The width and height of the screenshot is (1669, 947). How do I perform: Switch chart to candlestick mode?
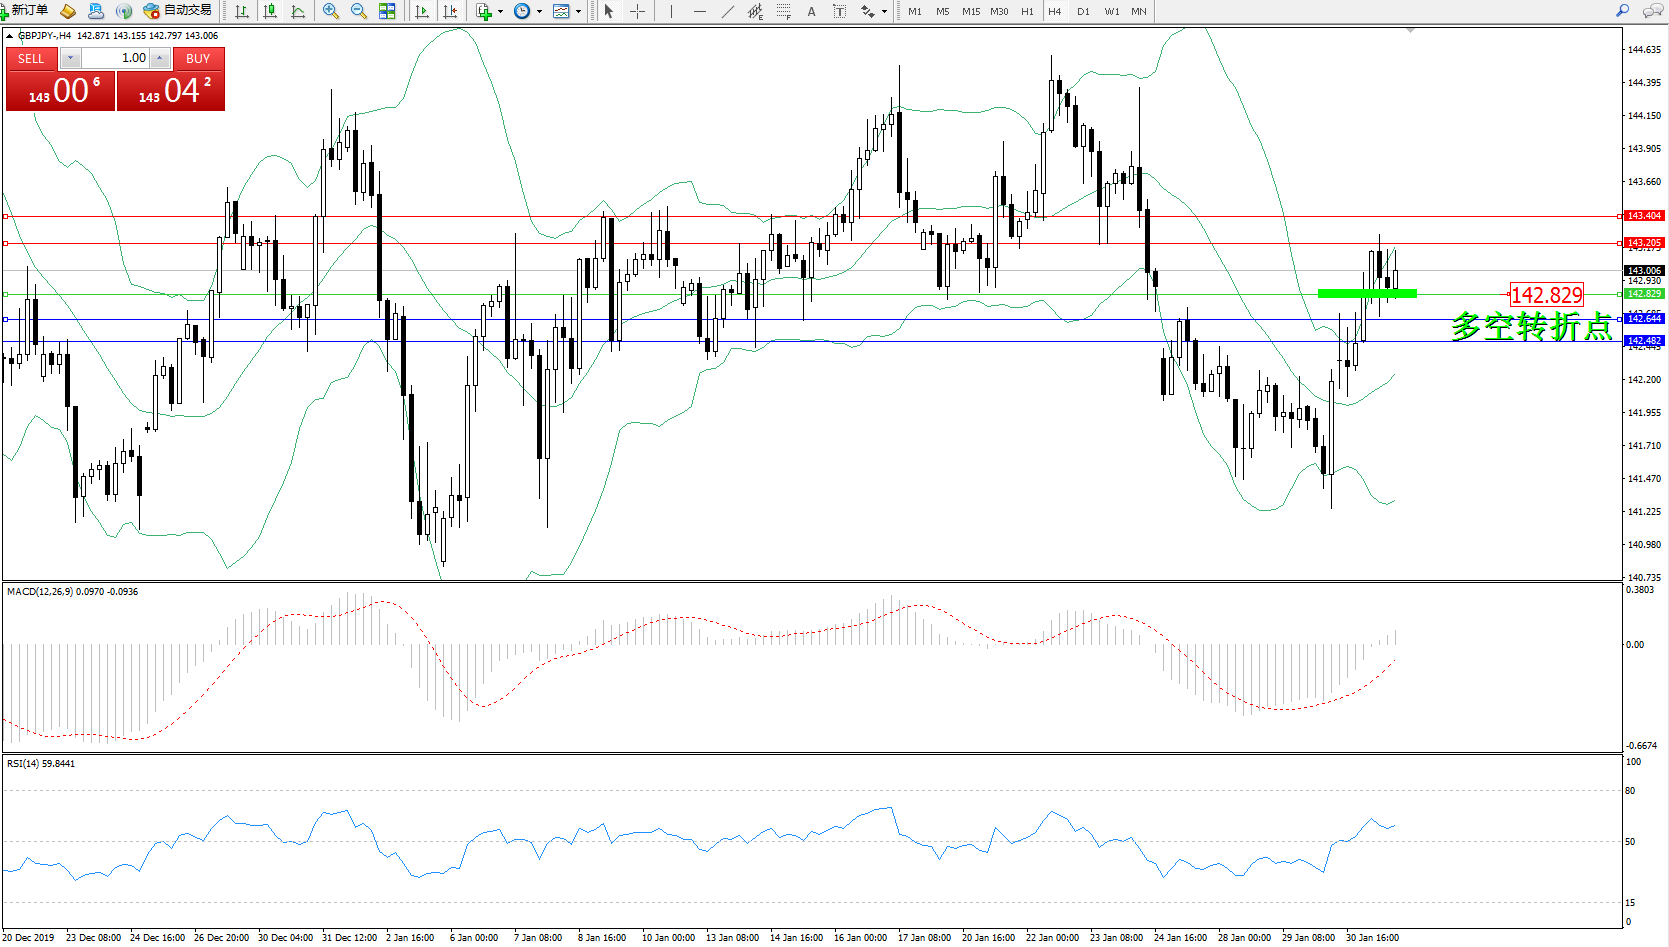pos(270,11)
